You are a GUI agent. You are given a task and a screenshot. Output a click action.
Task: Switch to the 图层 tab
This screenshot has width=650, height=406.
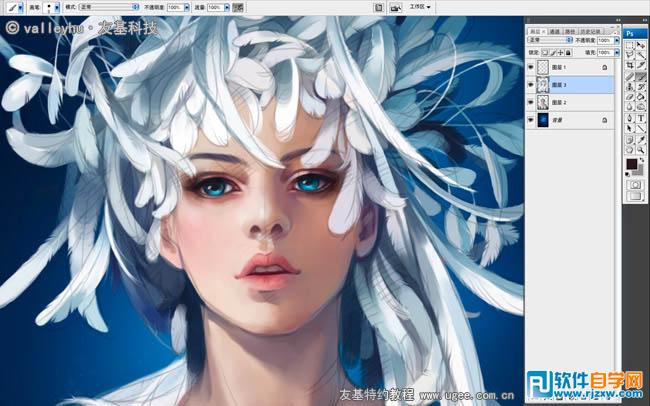(535, 32)
